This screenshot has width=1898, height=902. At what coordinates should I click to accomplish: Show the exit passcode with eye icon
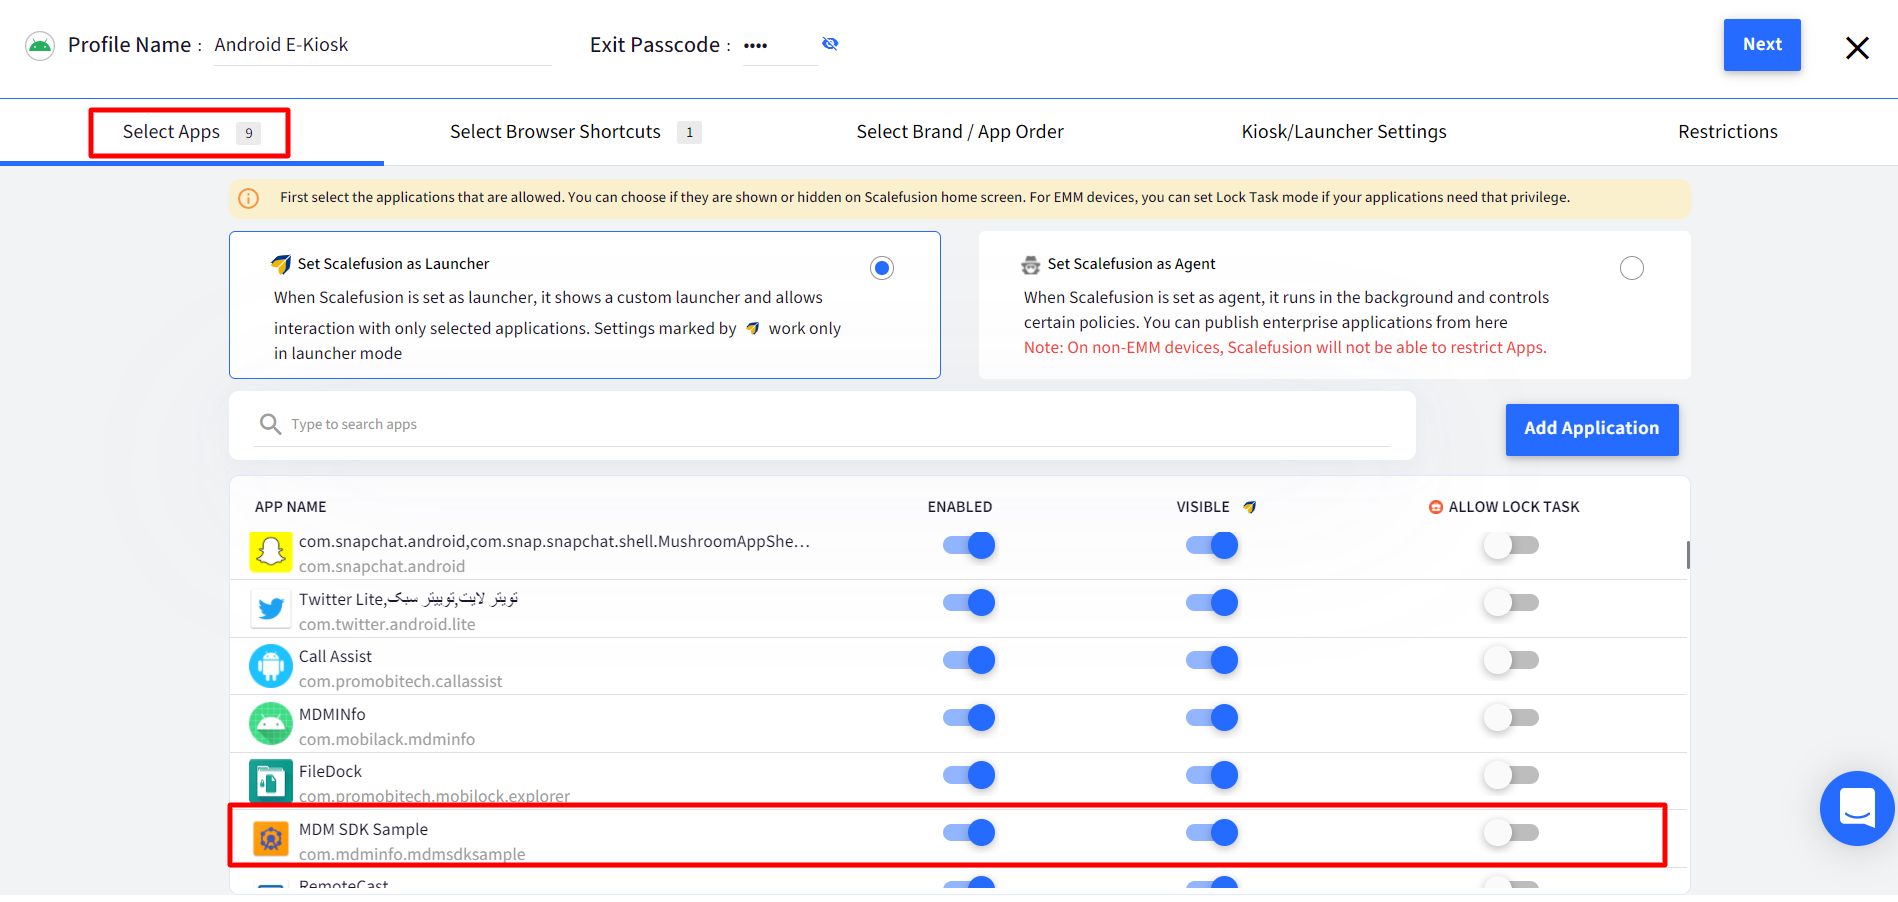click(x=830, y=44)
